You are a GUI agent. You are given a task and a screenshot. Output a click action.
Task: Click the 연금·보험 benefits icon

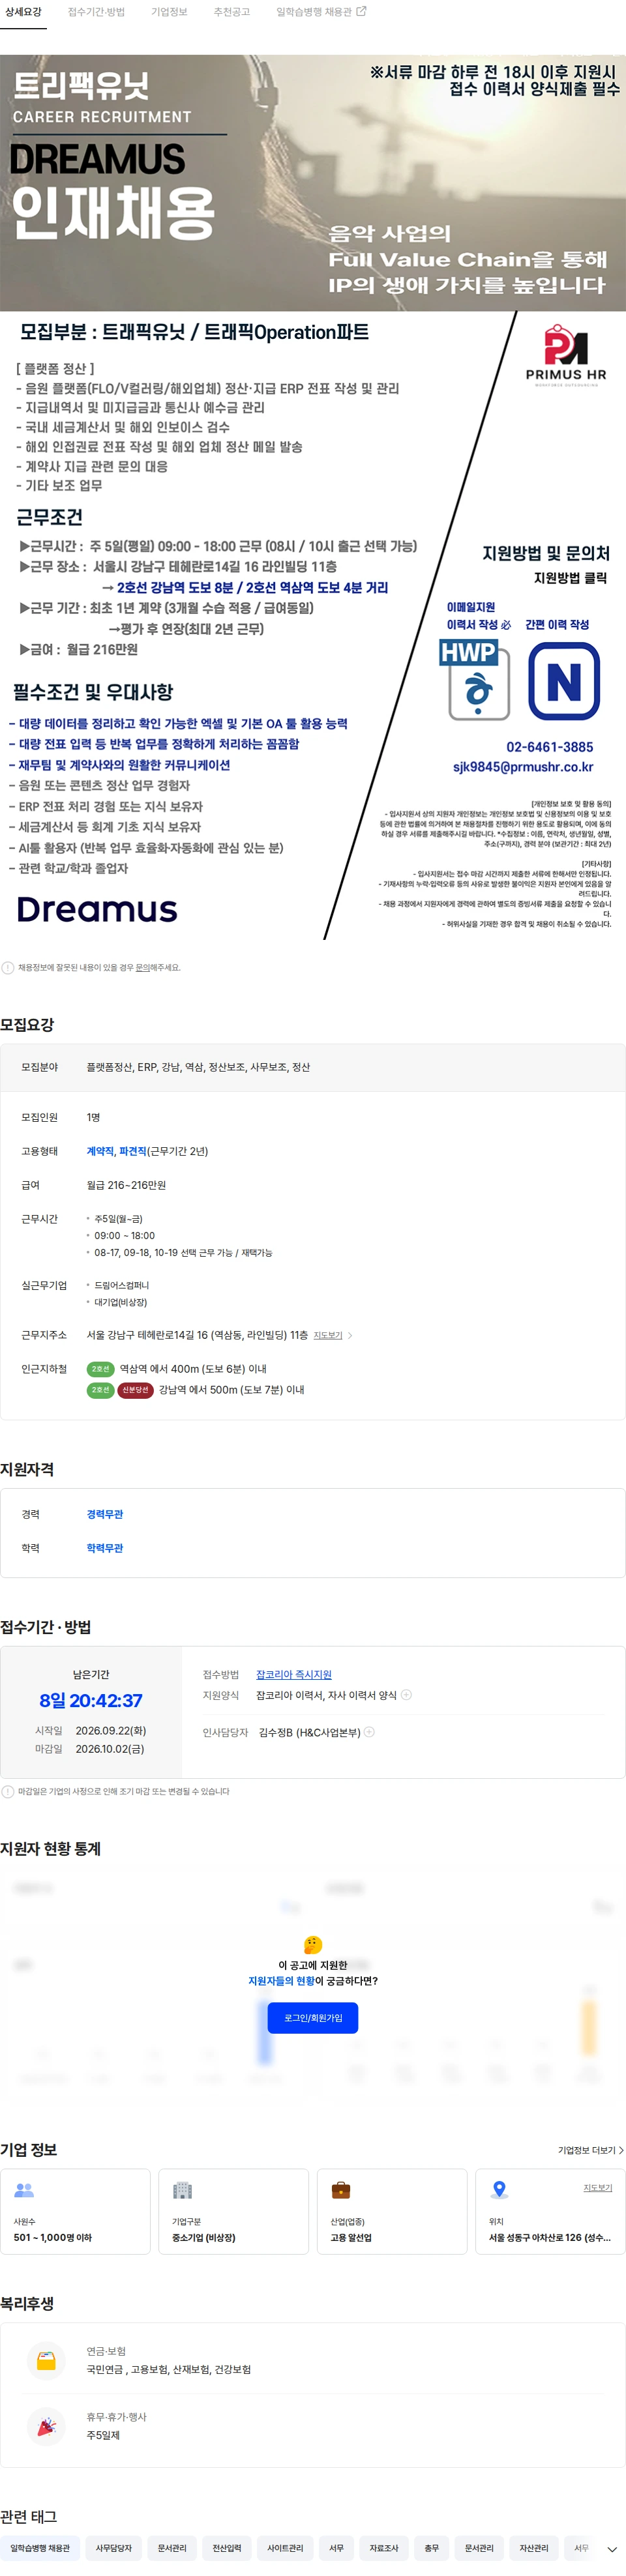pyautogui.click(x=46, y=2360)
